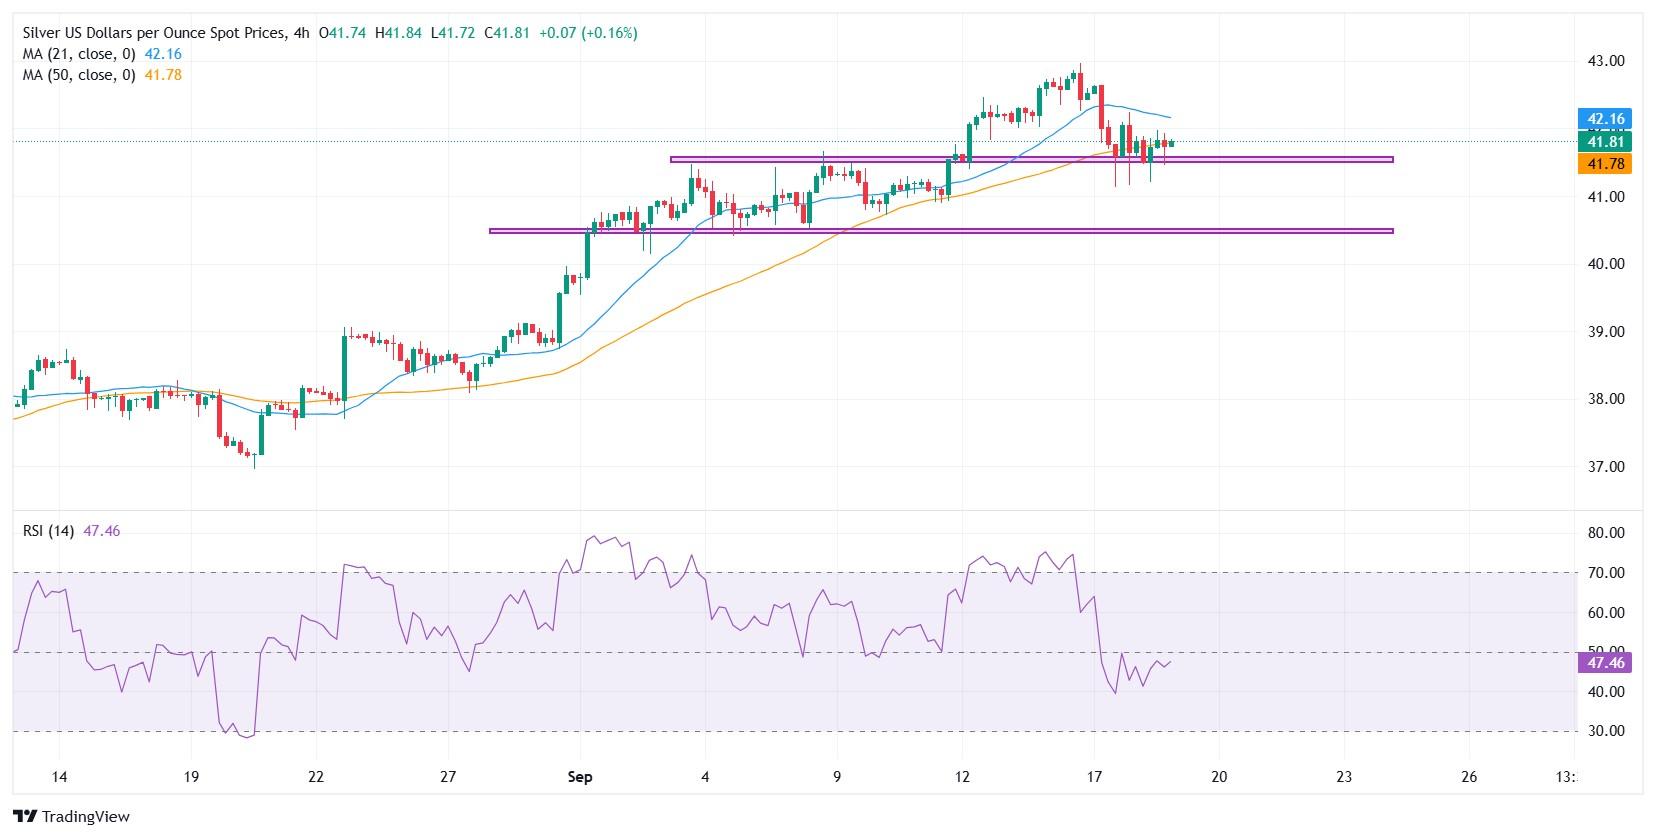This screenshot has width=1656, height=838.
Task: Click the blue 42.16 price tag
Action: click(1604, 119)
